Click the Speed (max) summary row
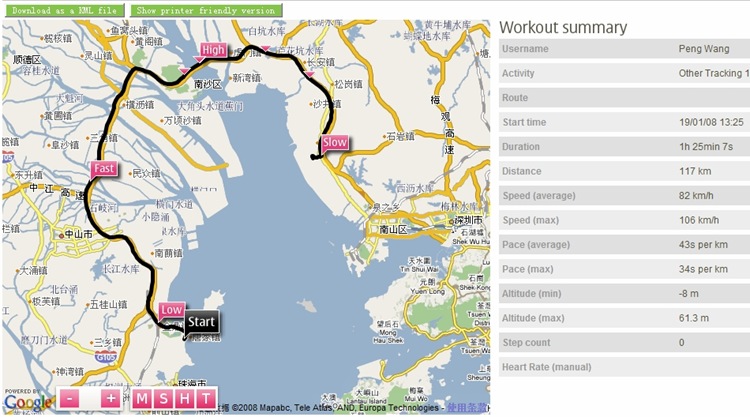This screenshot has height=417, width=750. (x=624, y=220)
